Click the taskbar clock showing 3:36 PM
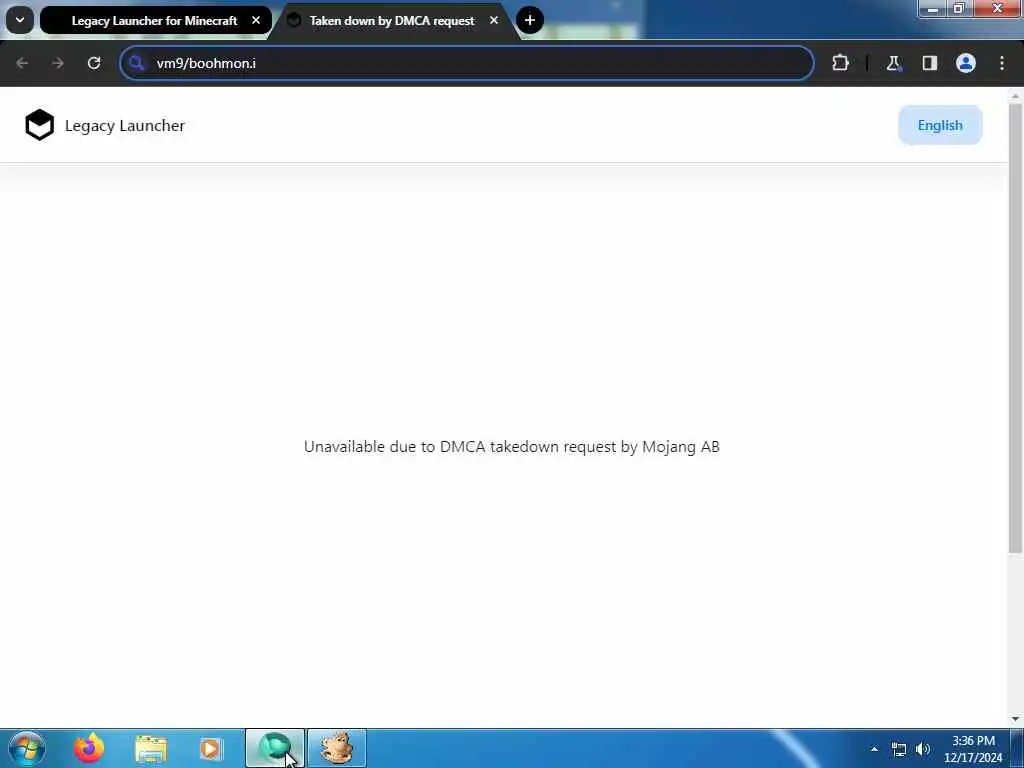Screen dimensions: 1024x768 pyautogui.click(x=973, y=749)
